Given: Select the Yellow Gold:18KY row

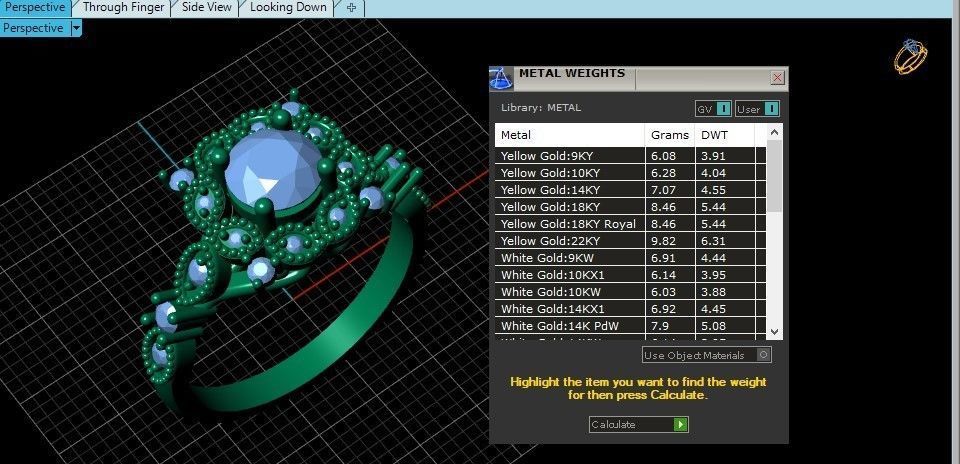Looking at the screenshot, I should point(631,207).
